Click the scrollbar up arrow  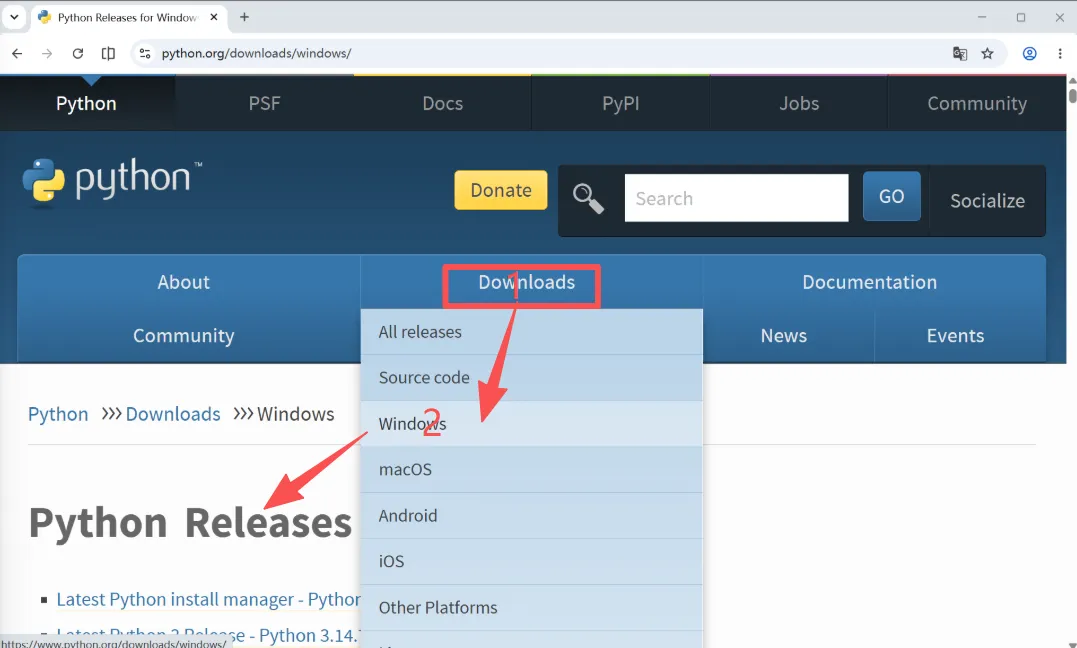[x=1072, y=80]
